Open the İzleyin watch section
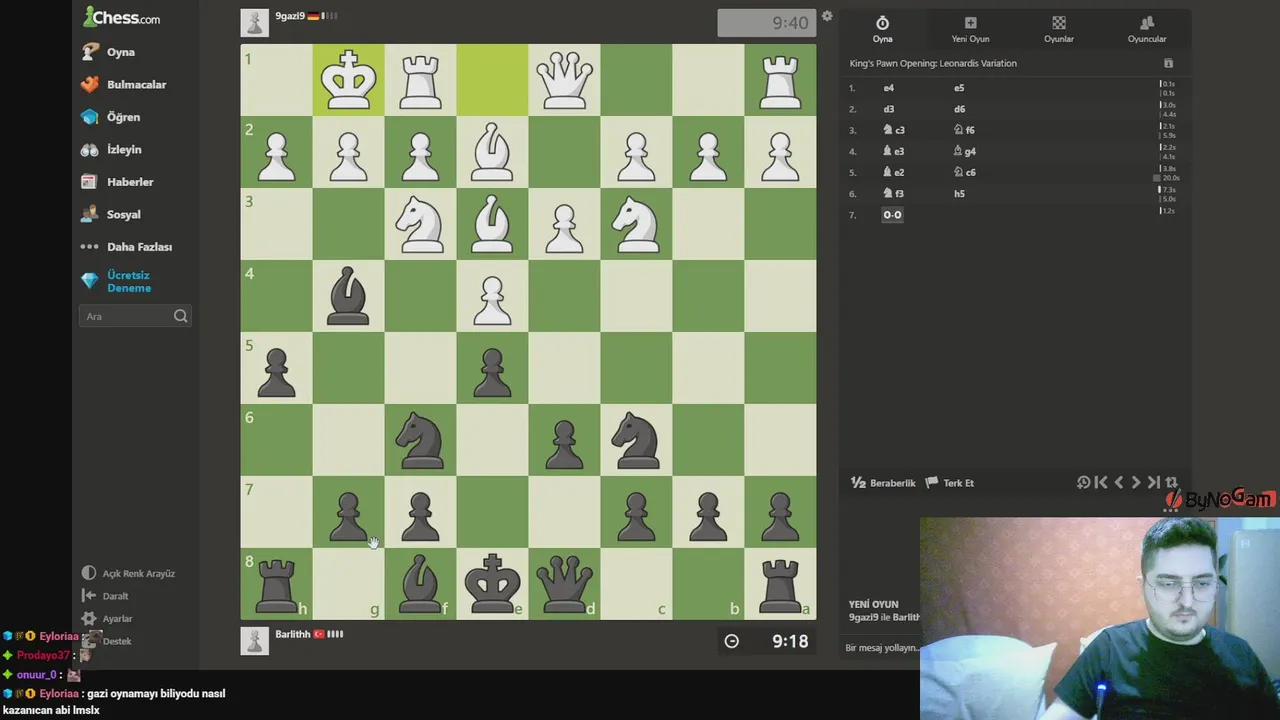This screenshot has width=1280, height=720. click(x=111, y=150)
